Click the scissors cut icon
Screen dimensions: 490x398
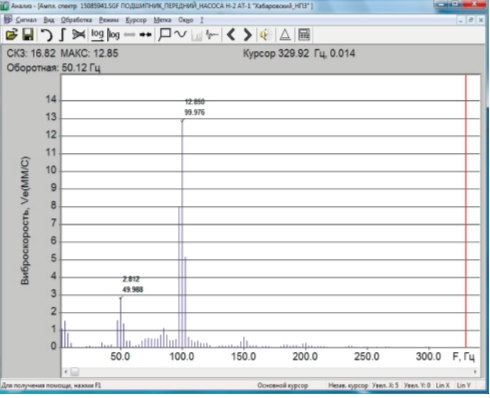(79, 35)
